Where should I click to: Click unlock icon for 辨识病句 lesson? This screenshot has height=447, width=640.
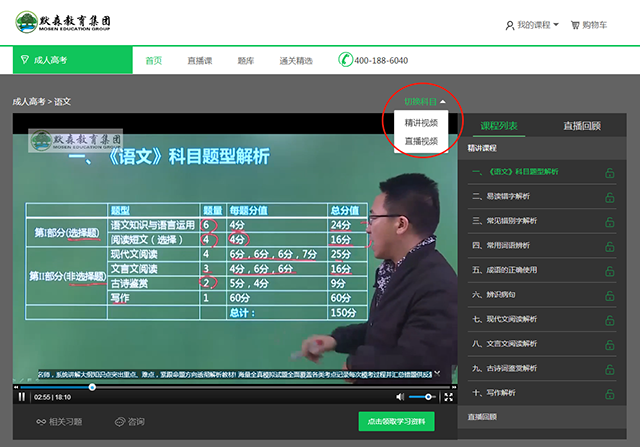click(x=610, y=296)
